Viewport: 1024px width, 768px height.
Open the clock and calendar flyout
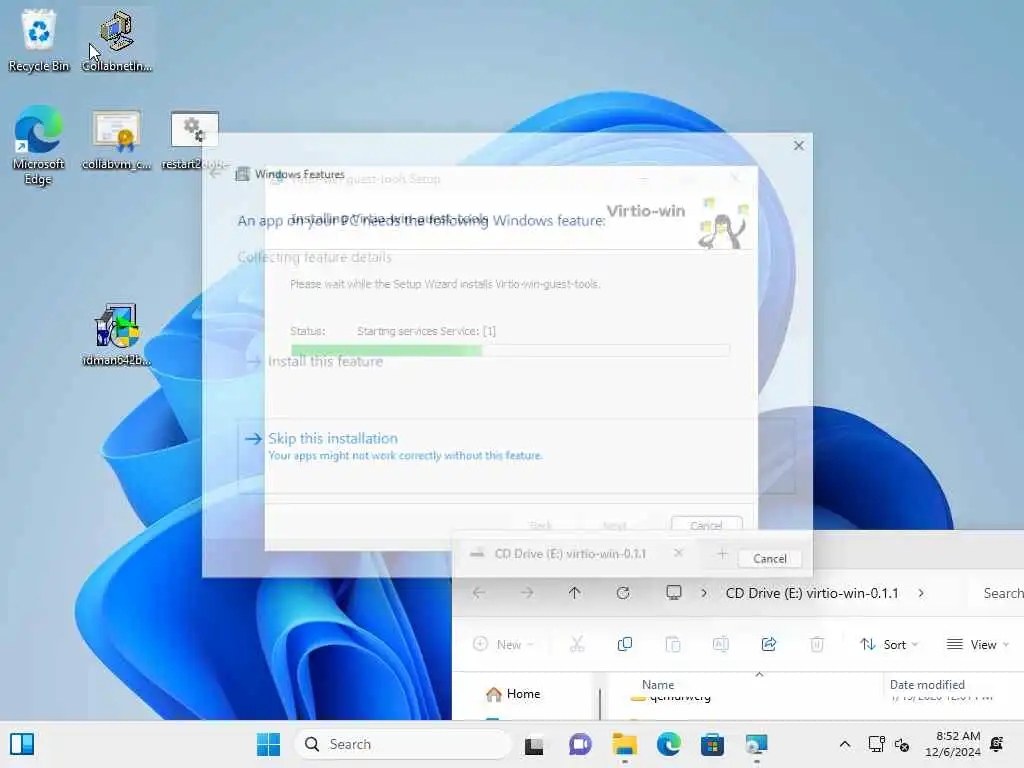[x=953, y=744]
